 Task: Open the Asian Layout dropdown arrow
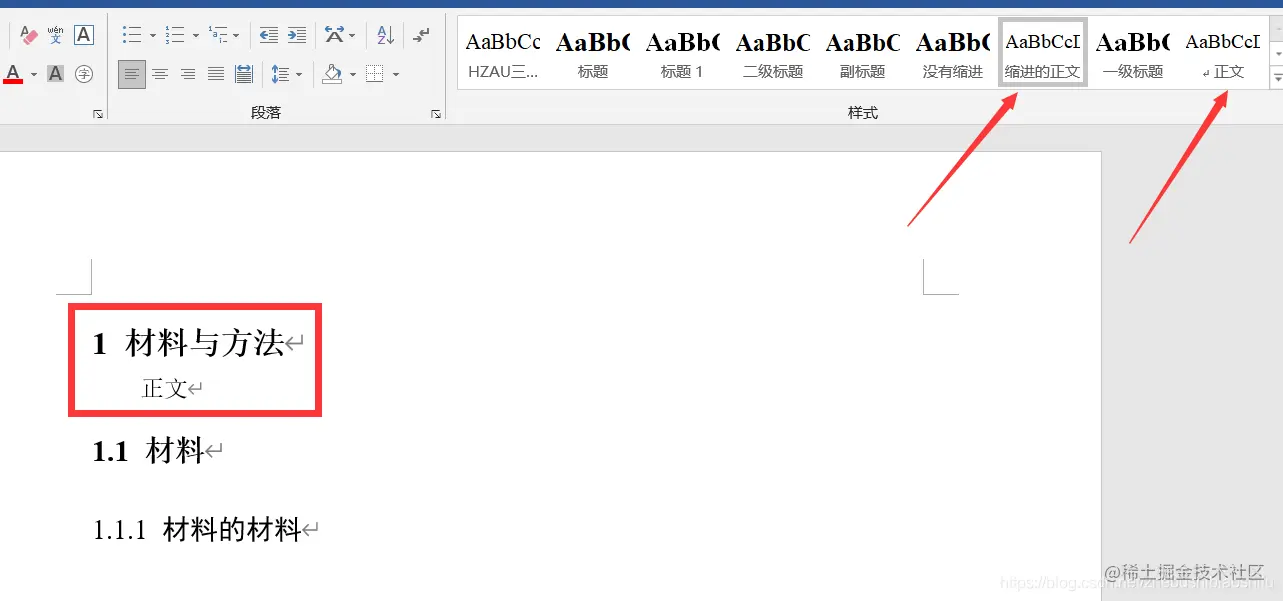352,35
